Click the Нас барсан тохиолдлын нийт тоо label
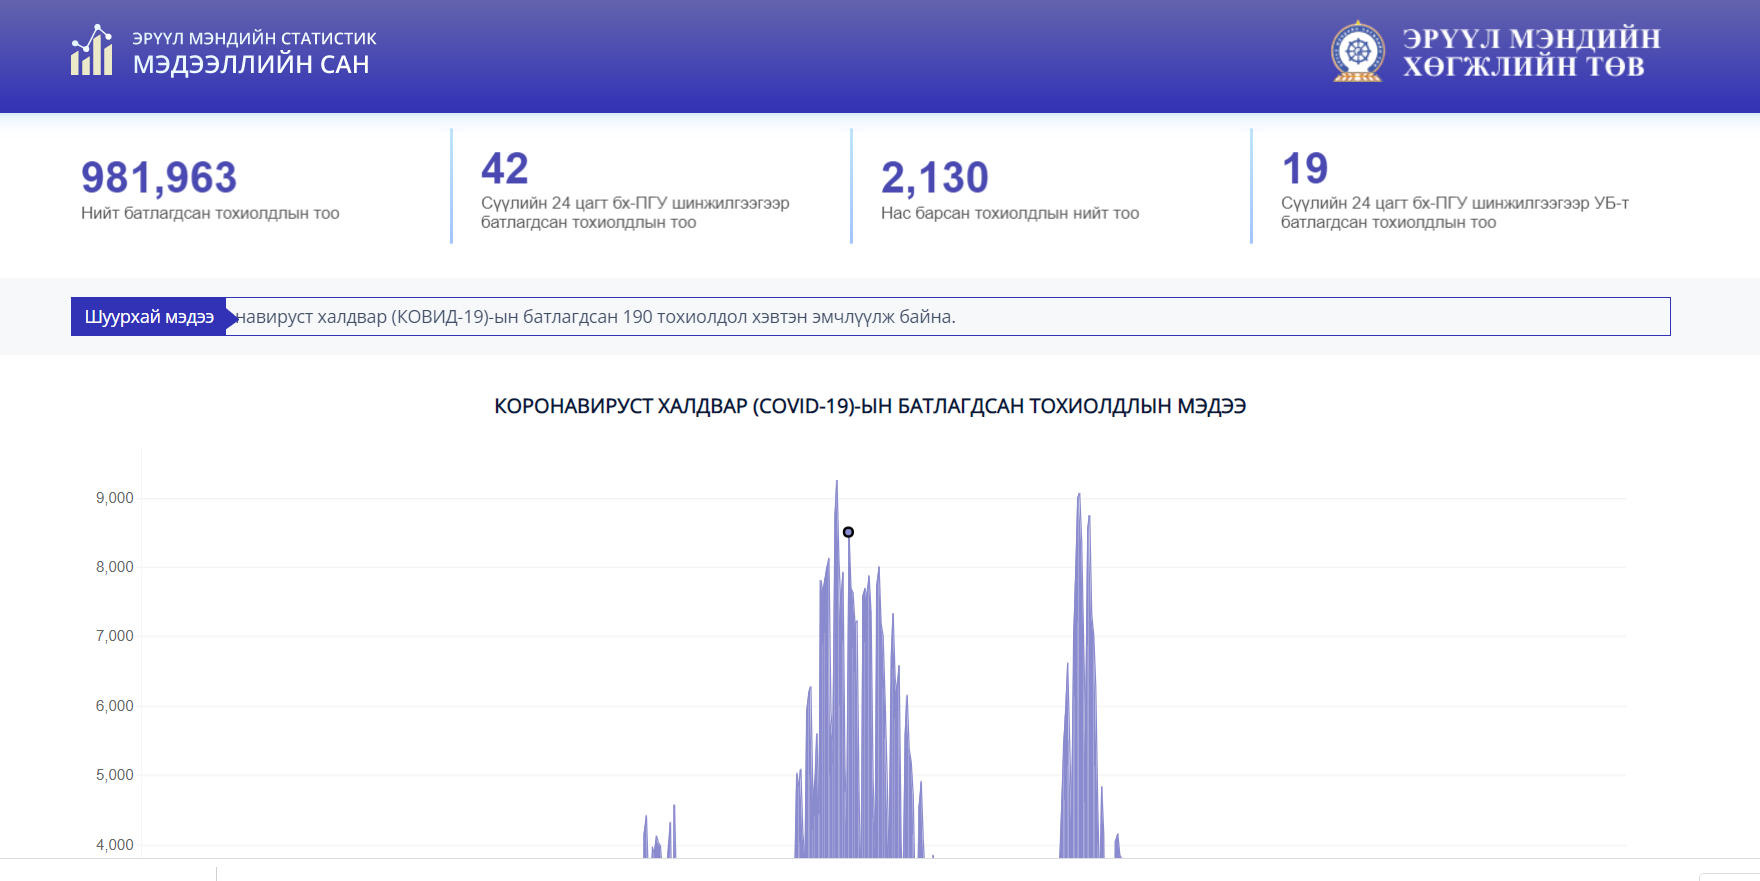Viewport: 1760px width, 881px height. [x=1009, y=213]
